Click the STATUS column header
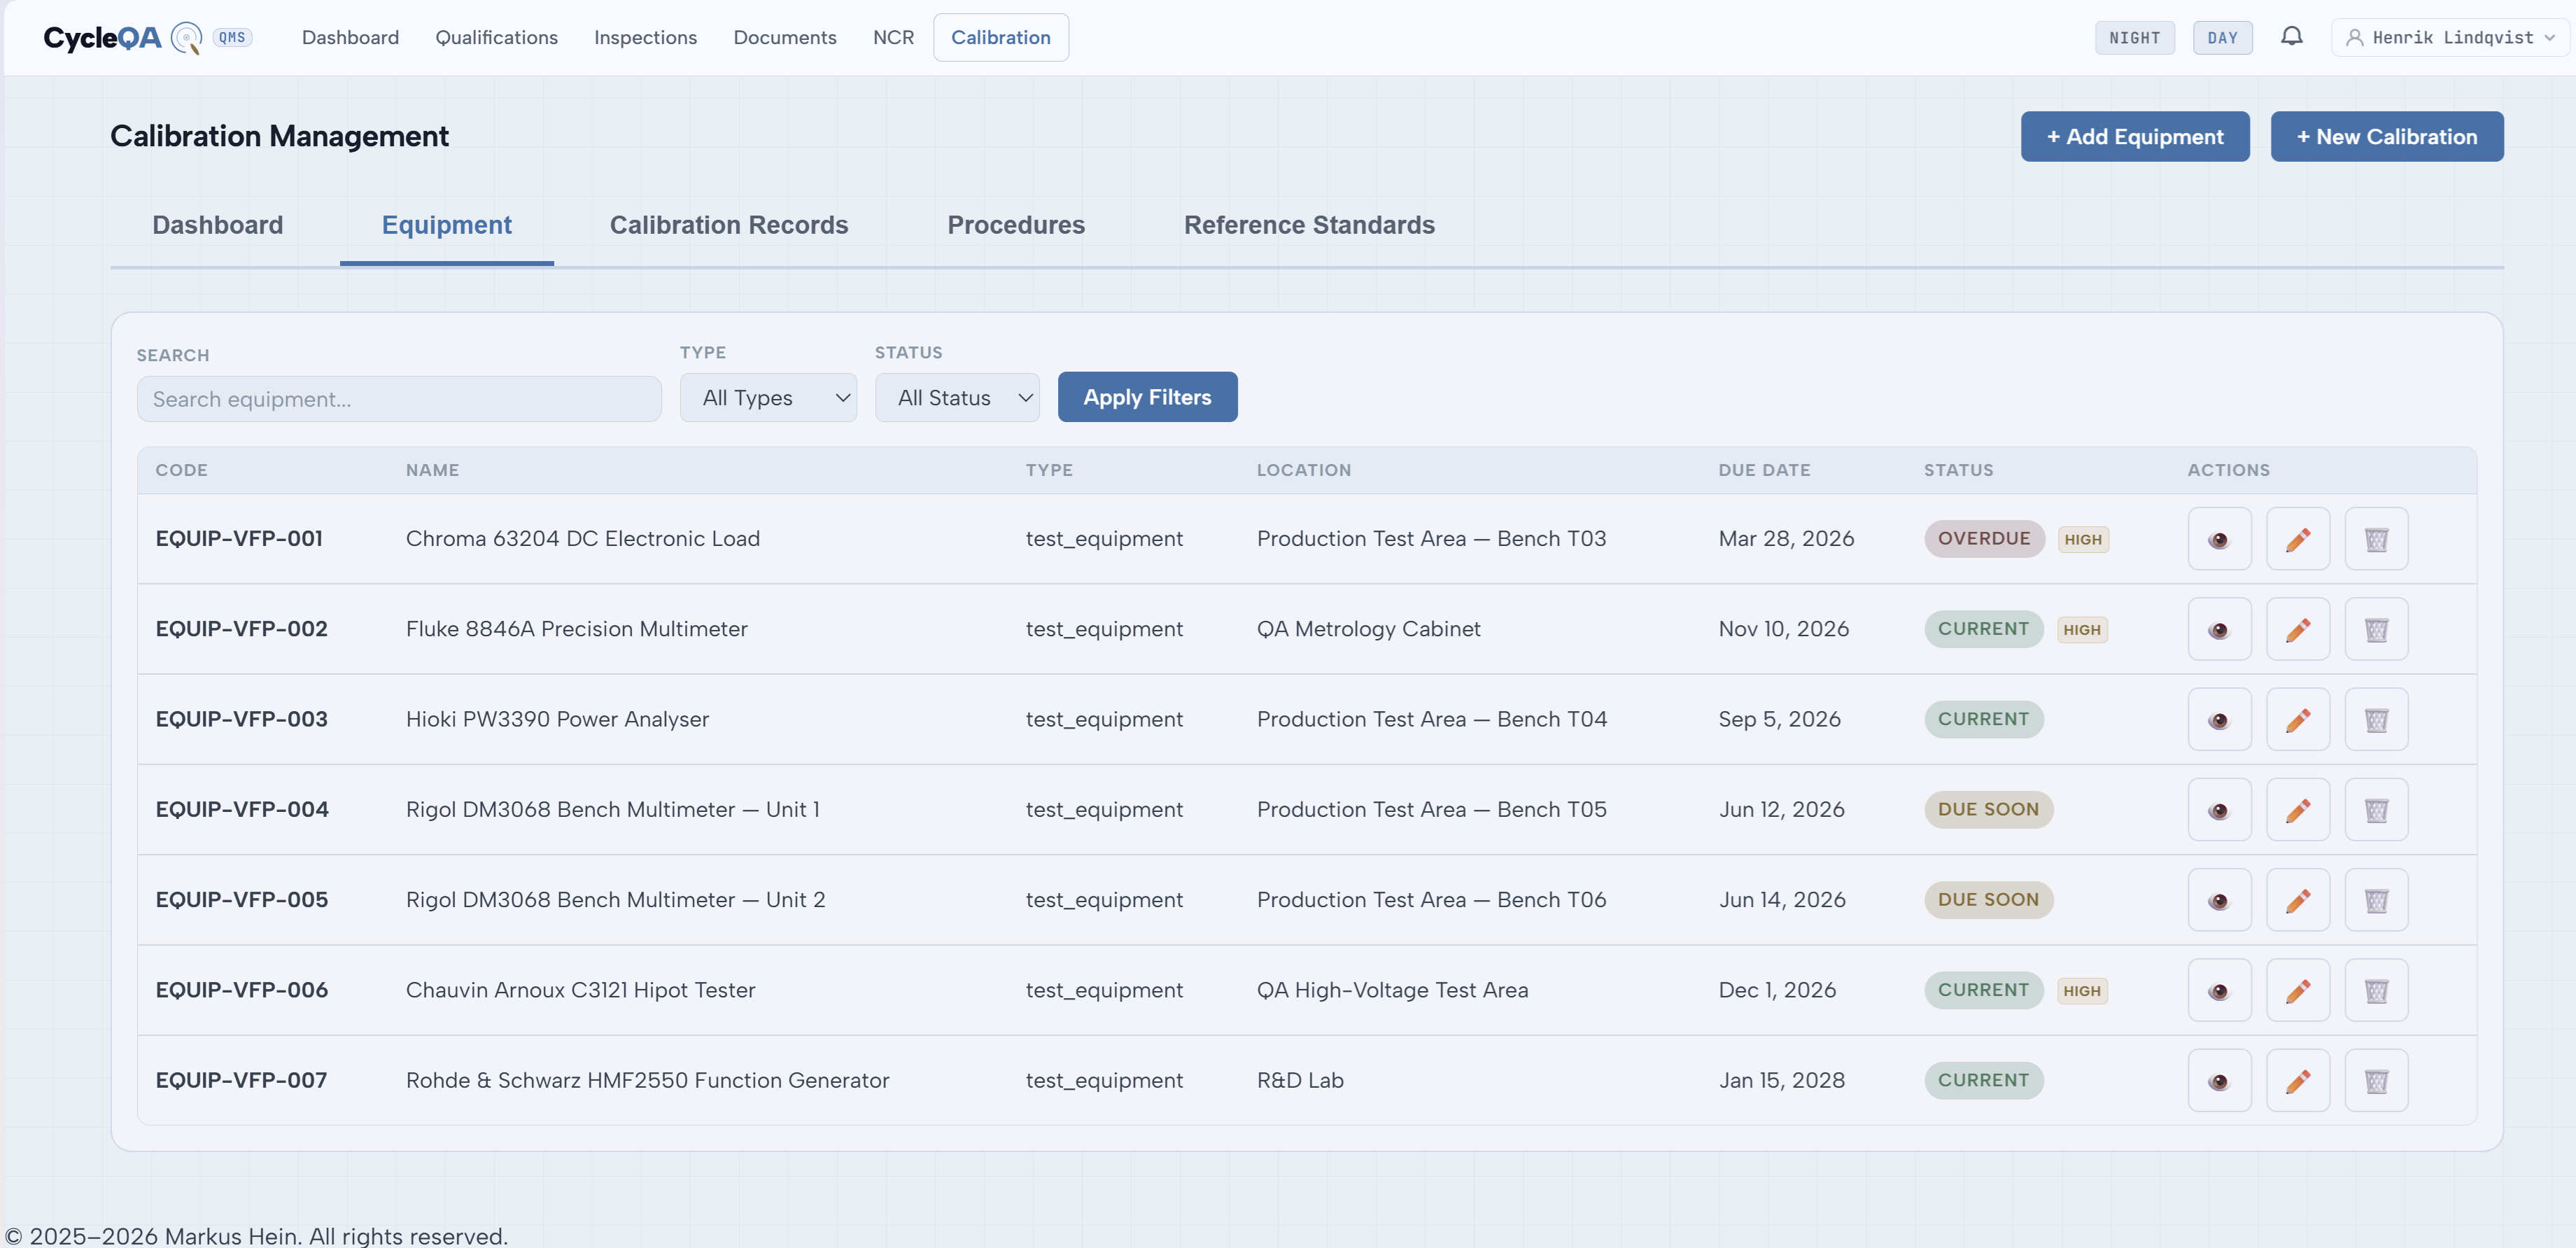 pyautogui.click(x=1958, y=470)
